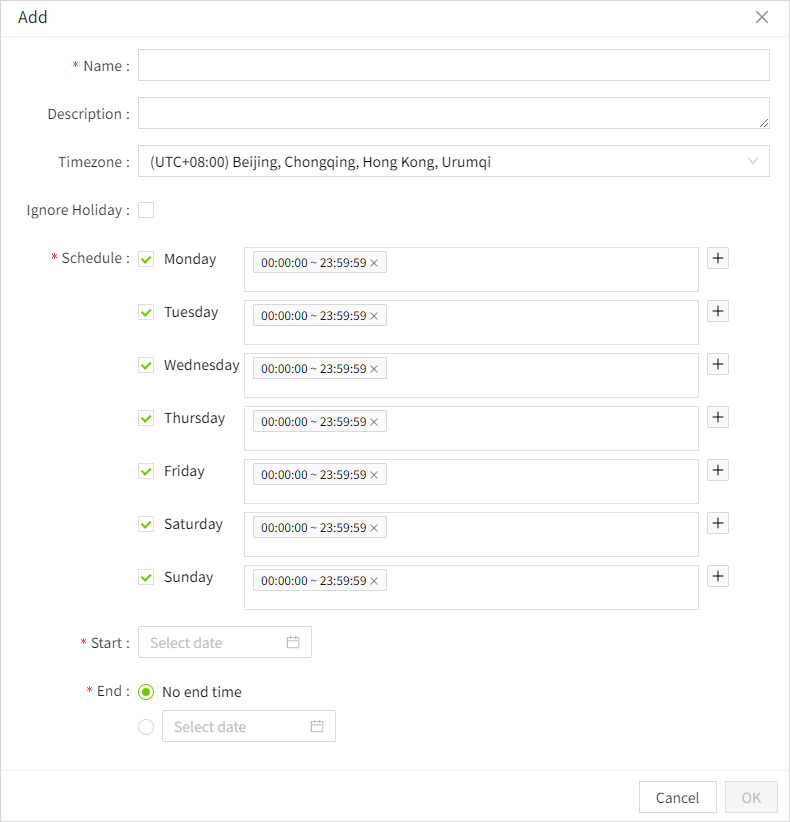The width and height of the screenshot is (790, 822).
Task: Focus the Name input field
Action: point(453,65)
